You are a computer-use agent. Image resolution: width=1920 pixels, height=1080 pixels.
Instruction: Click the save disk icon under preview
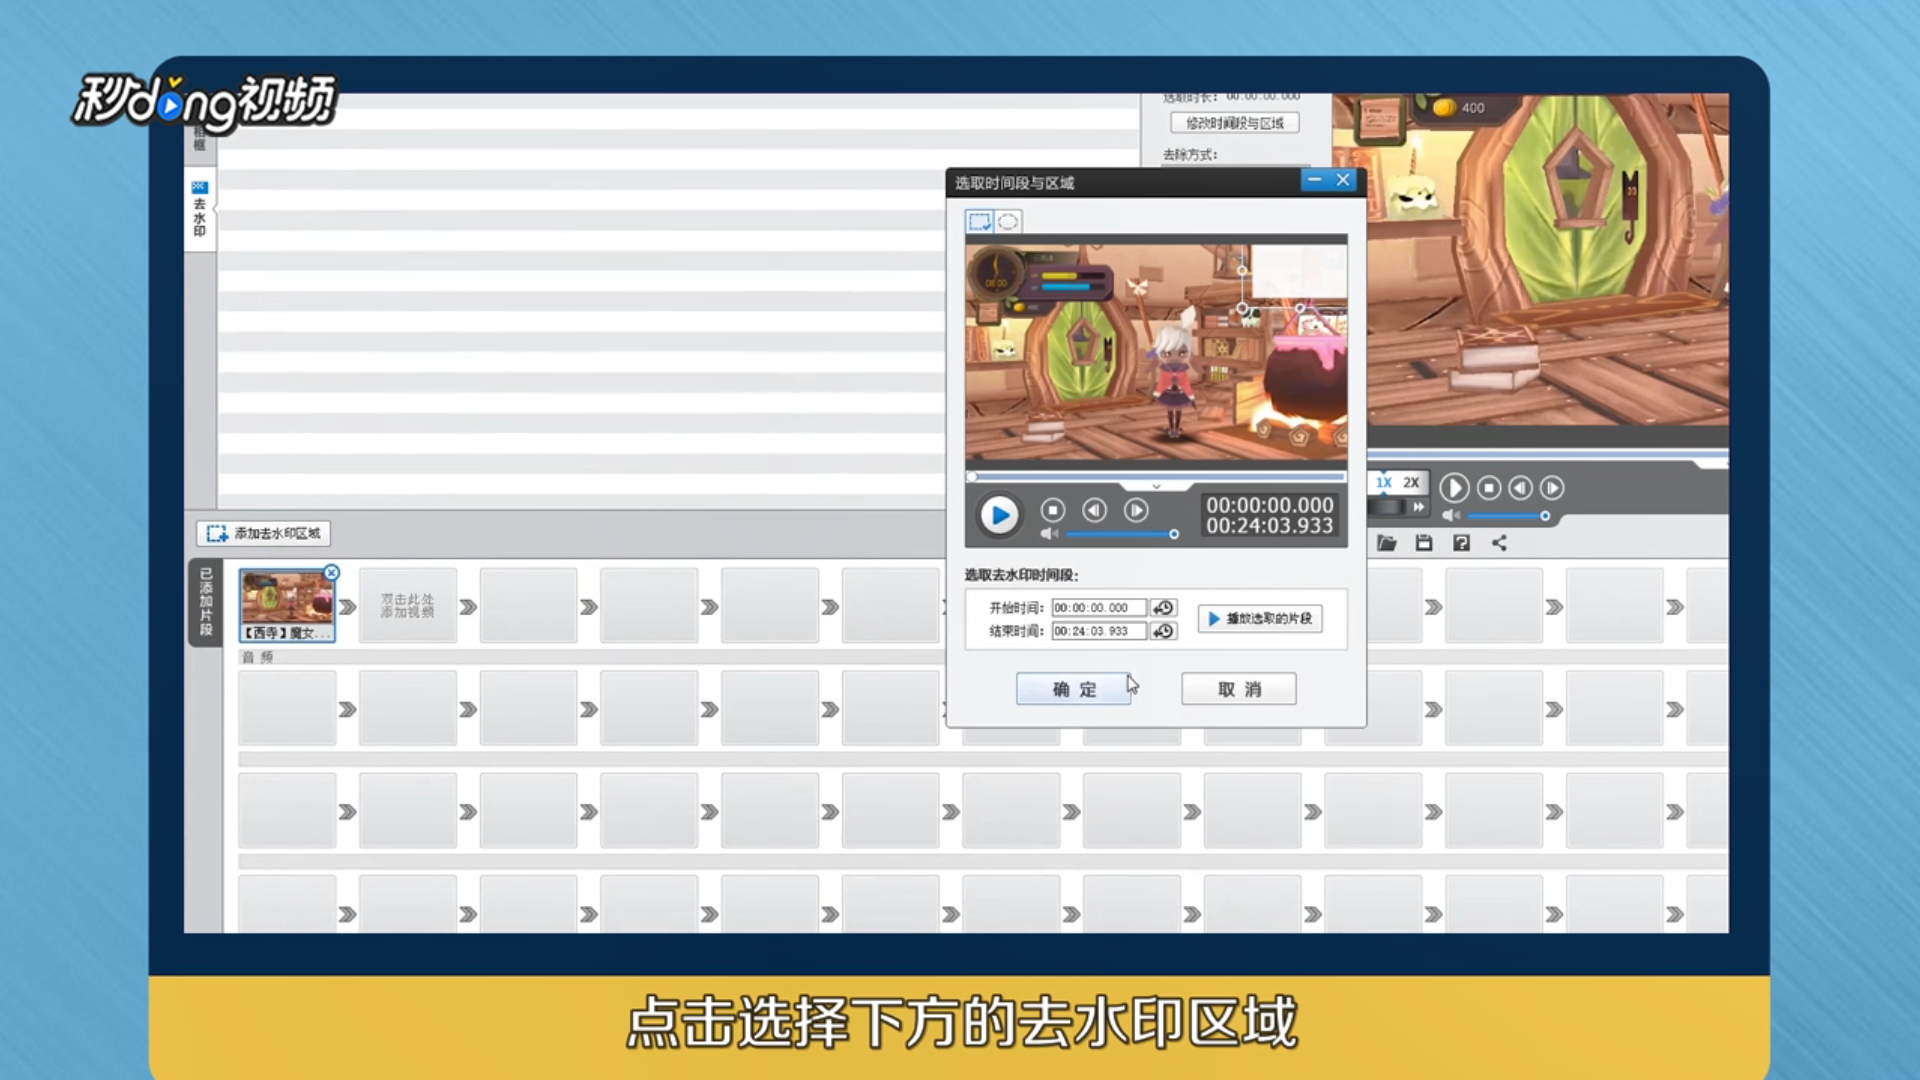1424,543
